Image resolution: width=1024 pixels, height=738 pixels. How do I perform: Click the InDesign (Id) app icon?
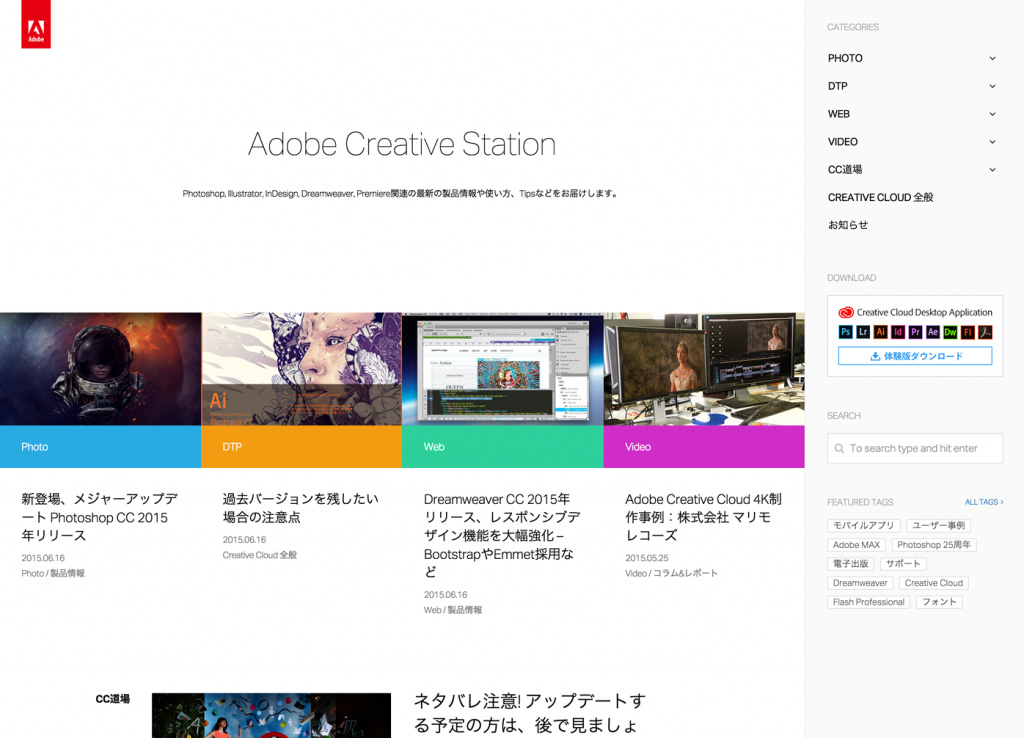pyautogui.click(x=898, y=332)
